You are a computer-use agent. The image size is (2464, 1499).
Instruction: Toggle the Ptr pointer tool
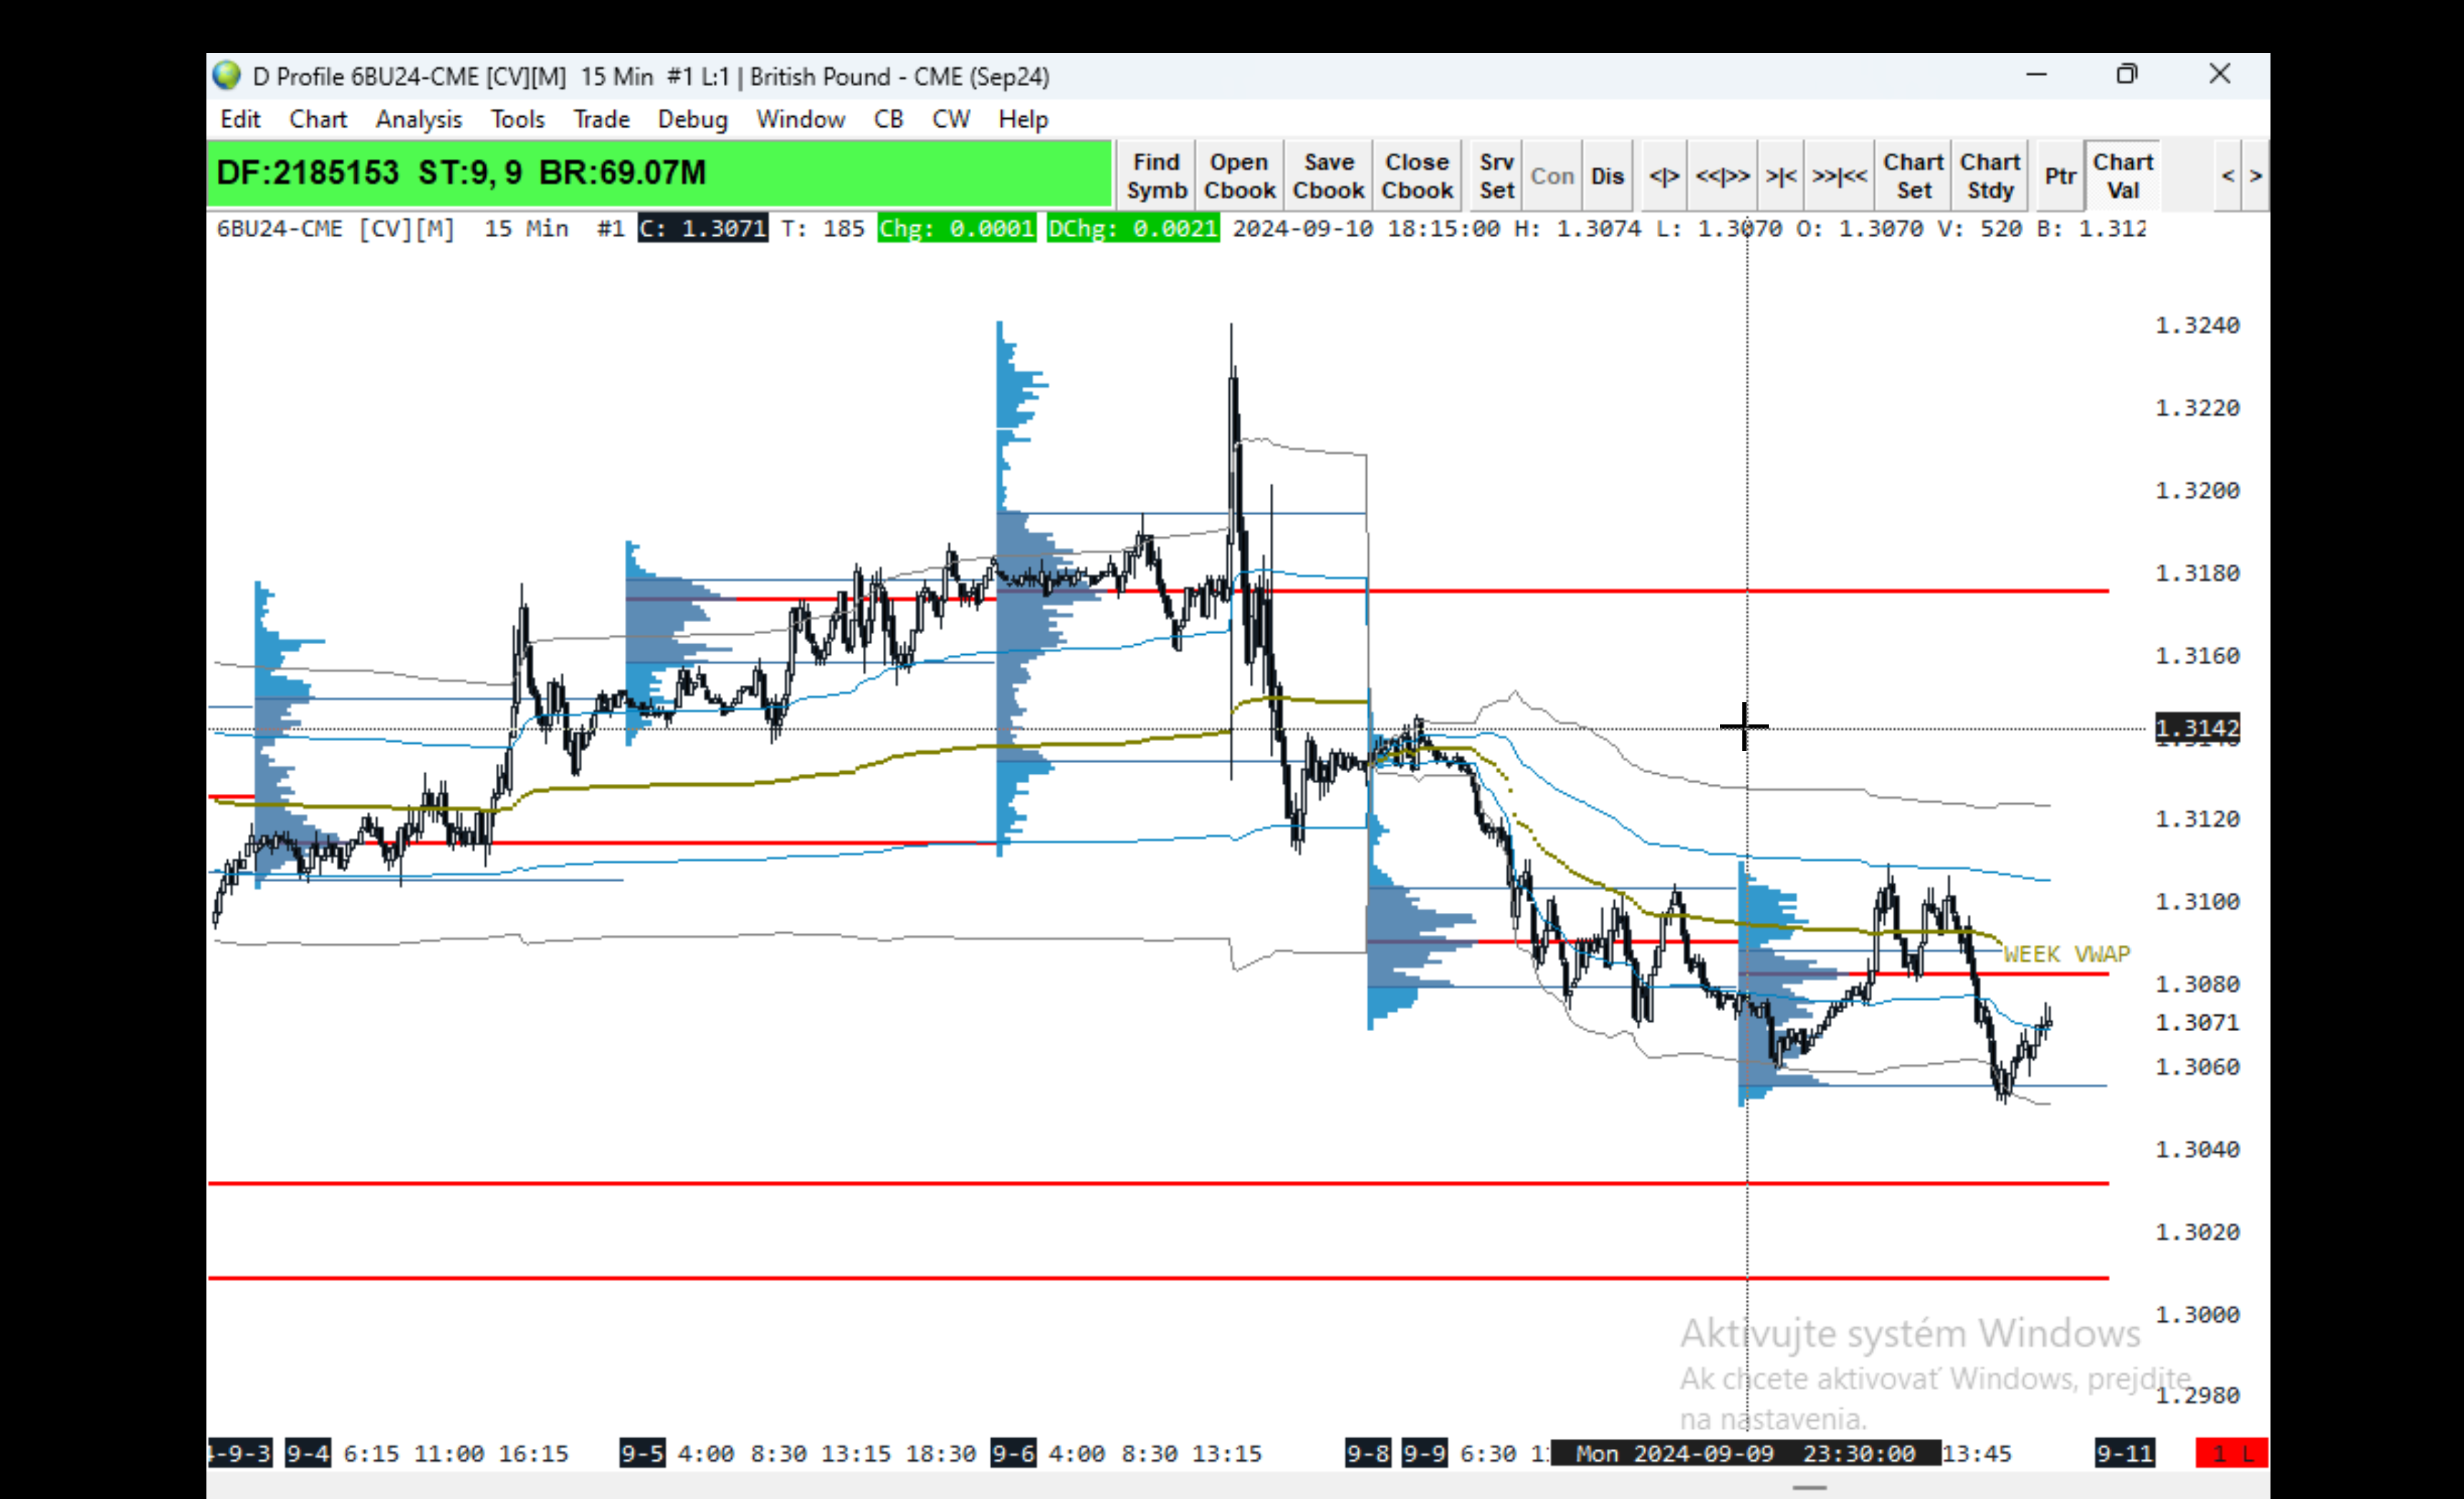(2060, 176)
